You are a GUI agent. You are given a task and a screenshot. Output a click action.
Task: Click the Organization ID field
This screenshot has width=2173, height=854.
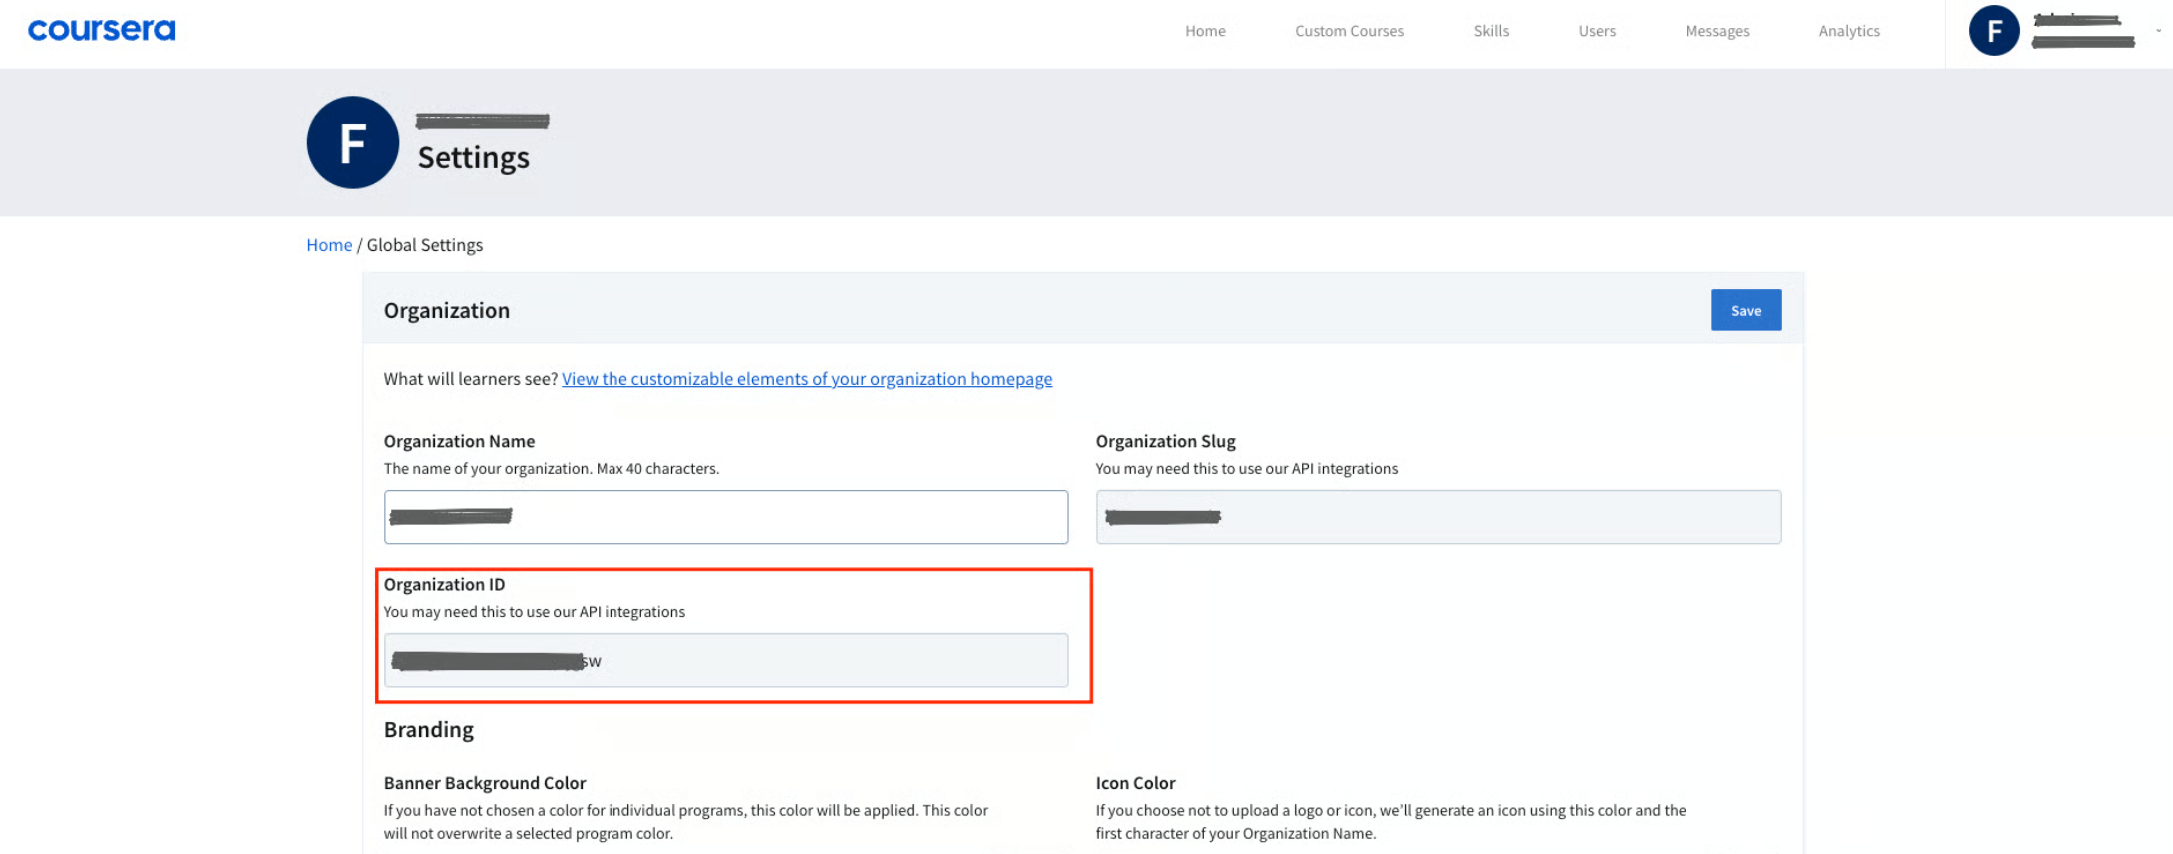click(725, 660)
